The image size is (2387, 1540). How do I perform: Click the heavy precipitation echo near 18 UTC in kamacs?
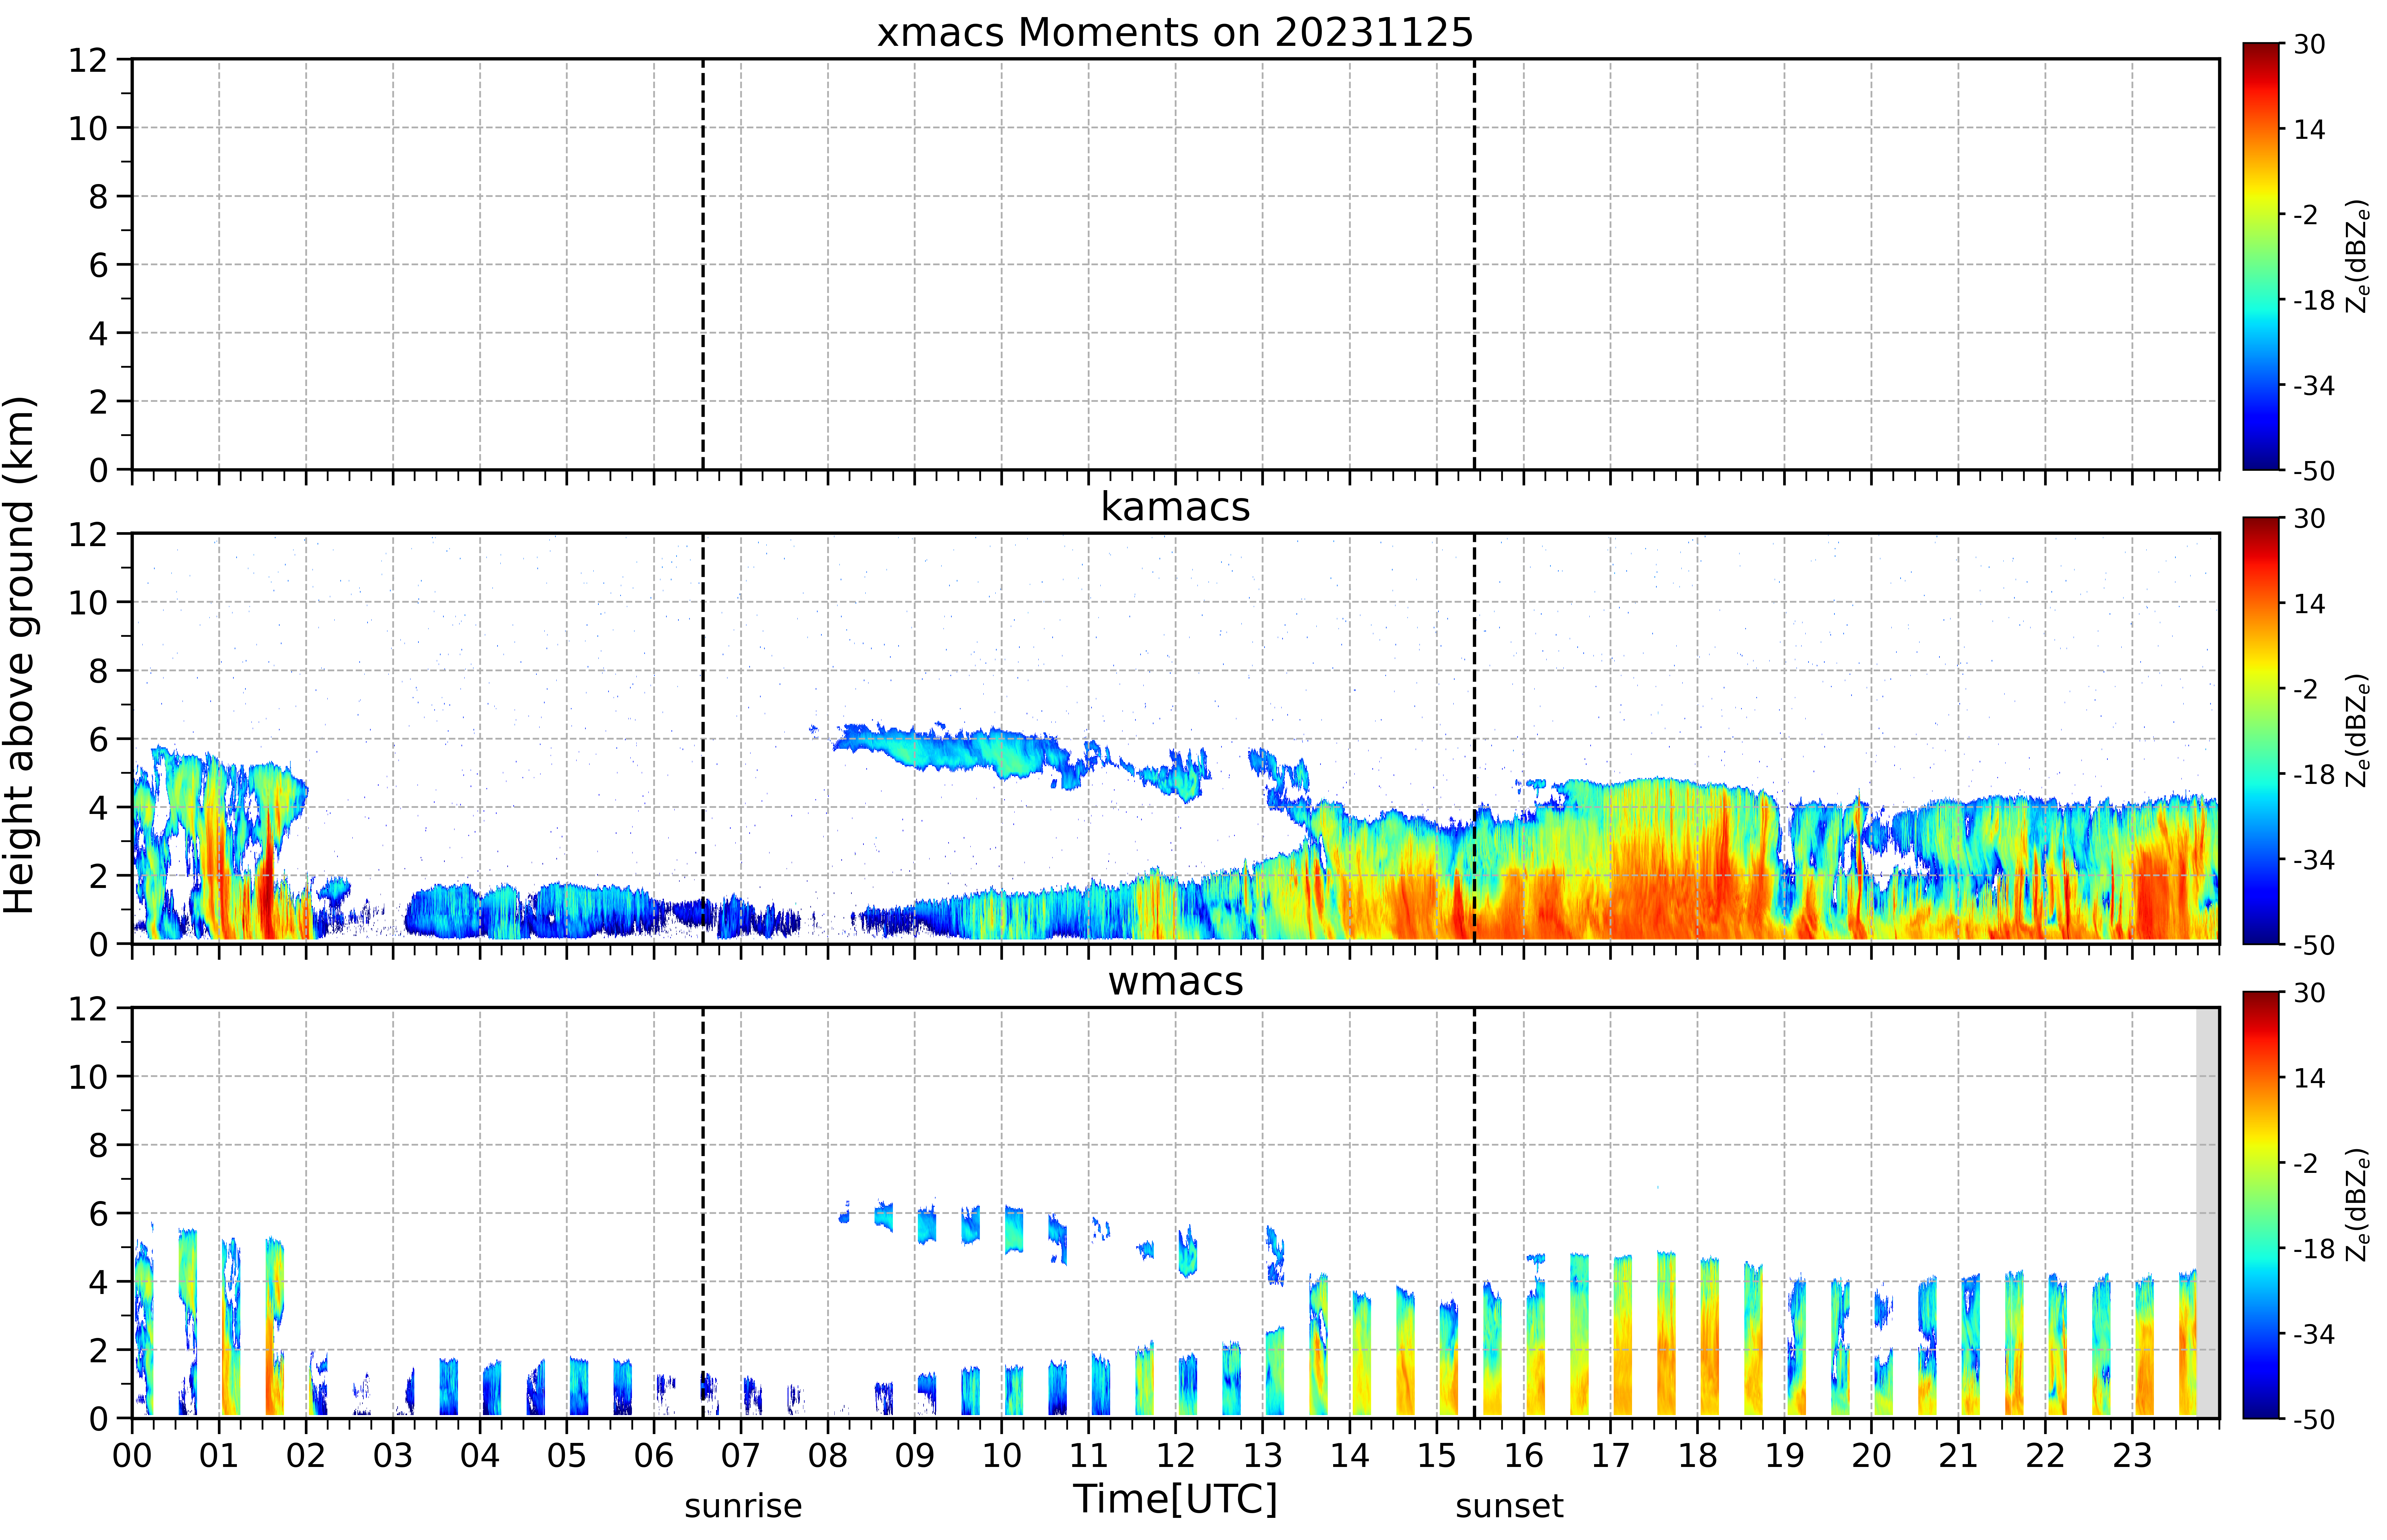point(1690,860)
